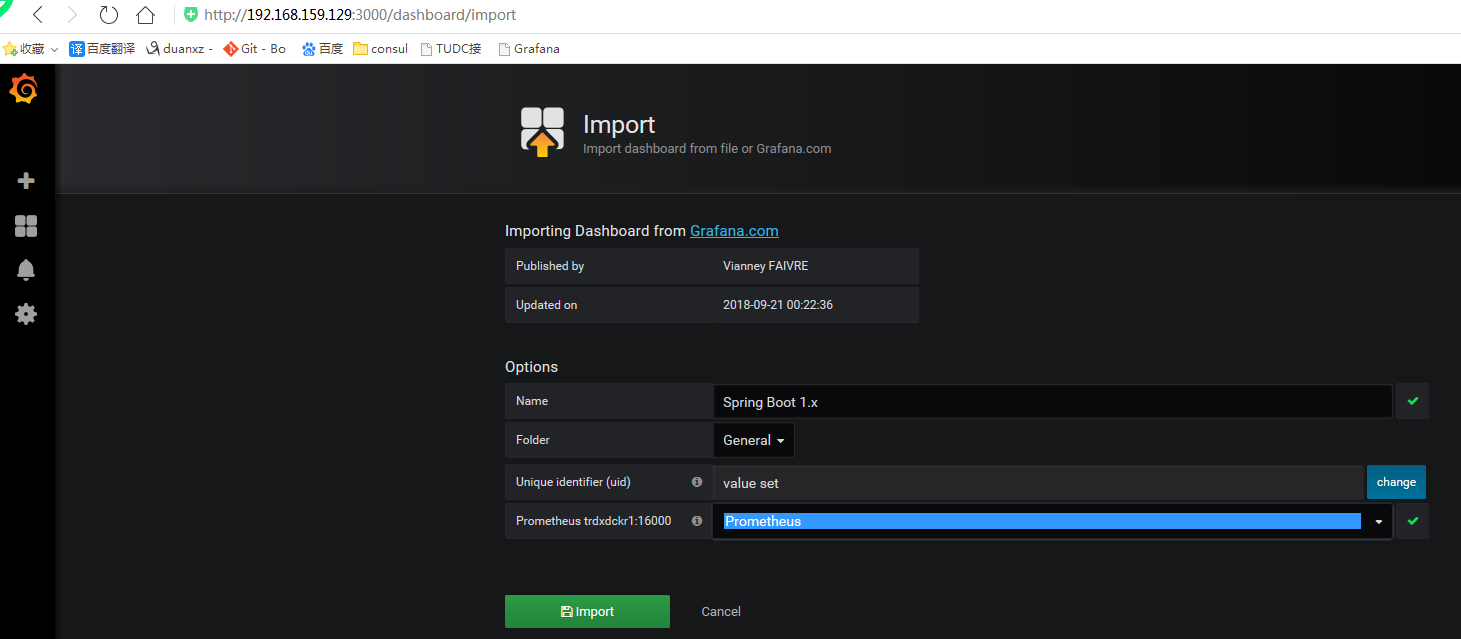Image resolution: width=1461 pixels, height=639 pixels.
Task: Open the consul bookmark folder
Action: coord(381,48)
